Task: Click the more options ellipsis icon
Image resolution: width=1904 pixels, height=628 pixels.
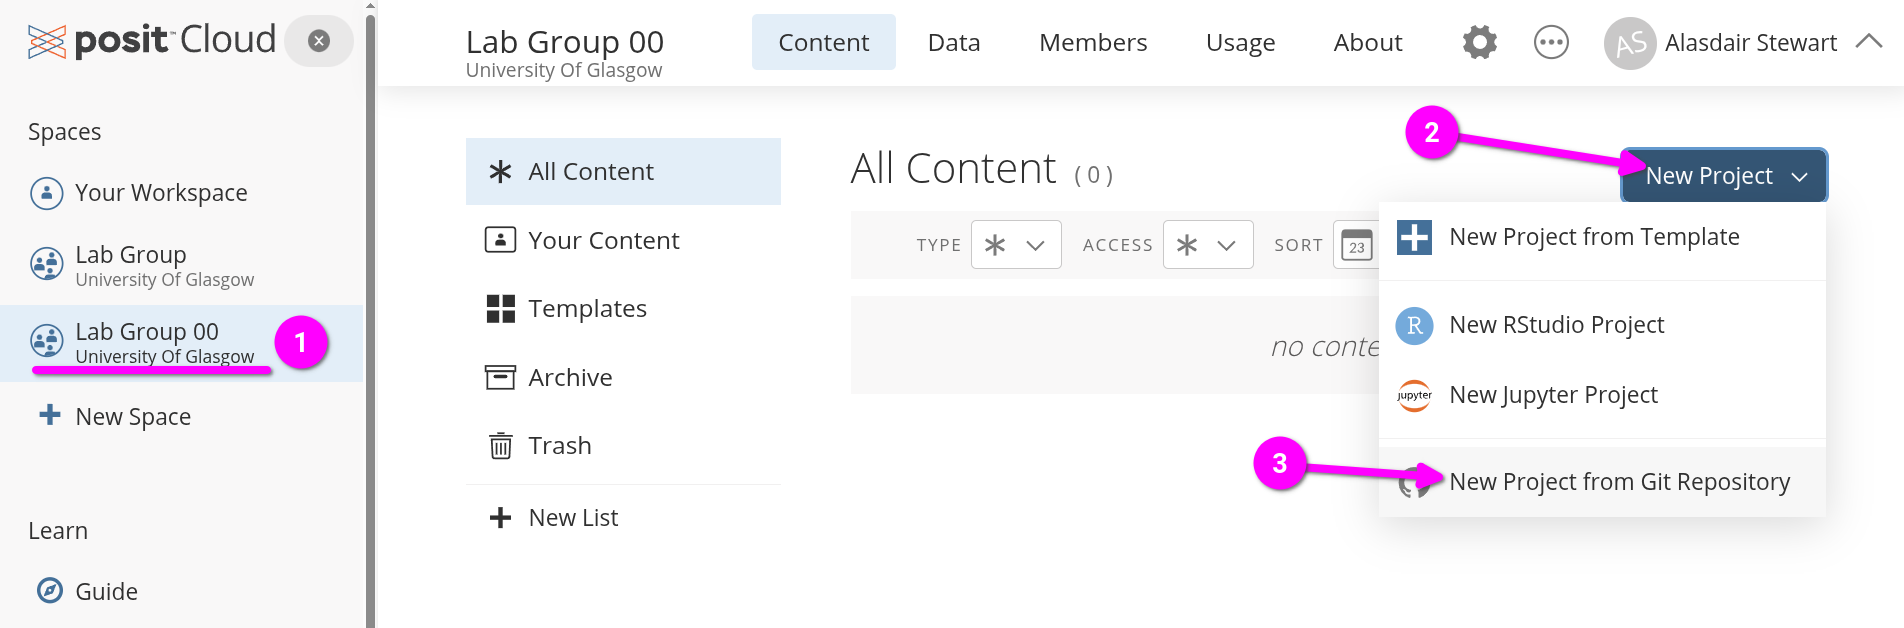Action: point(1551,43)
